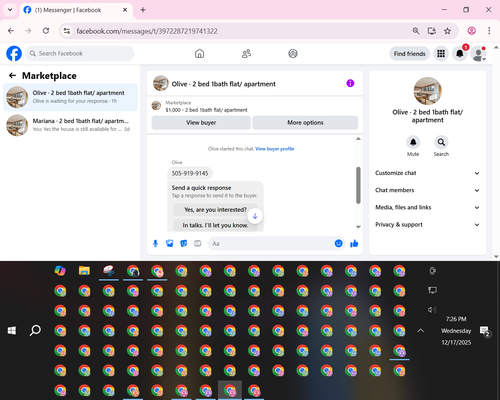Open the Friends icon in the top navigation
The image size is (500, 400).
coord(246,53)
